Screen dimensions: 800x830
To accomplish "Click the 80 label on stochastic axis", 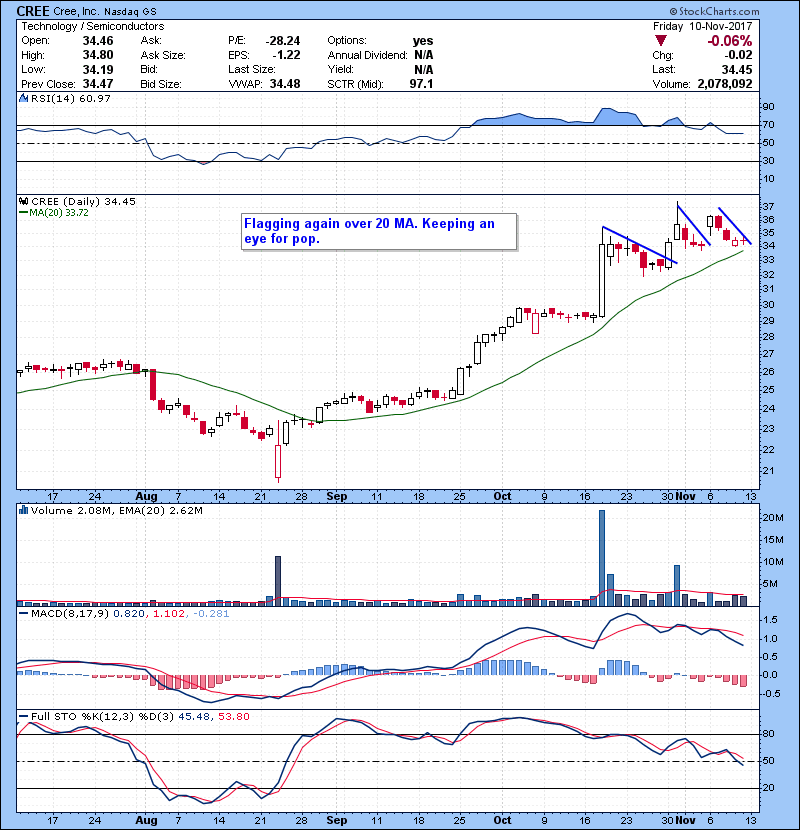I will coord(768,734).
